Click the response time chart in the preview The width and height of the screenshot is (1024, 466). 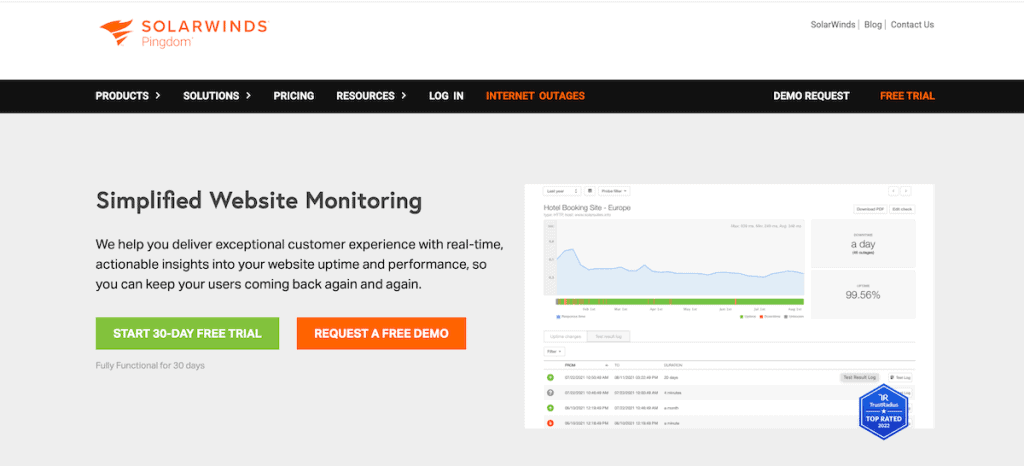point(675,258)
